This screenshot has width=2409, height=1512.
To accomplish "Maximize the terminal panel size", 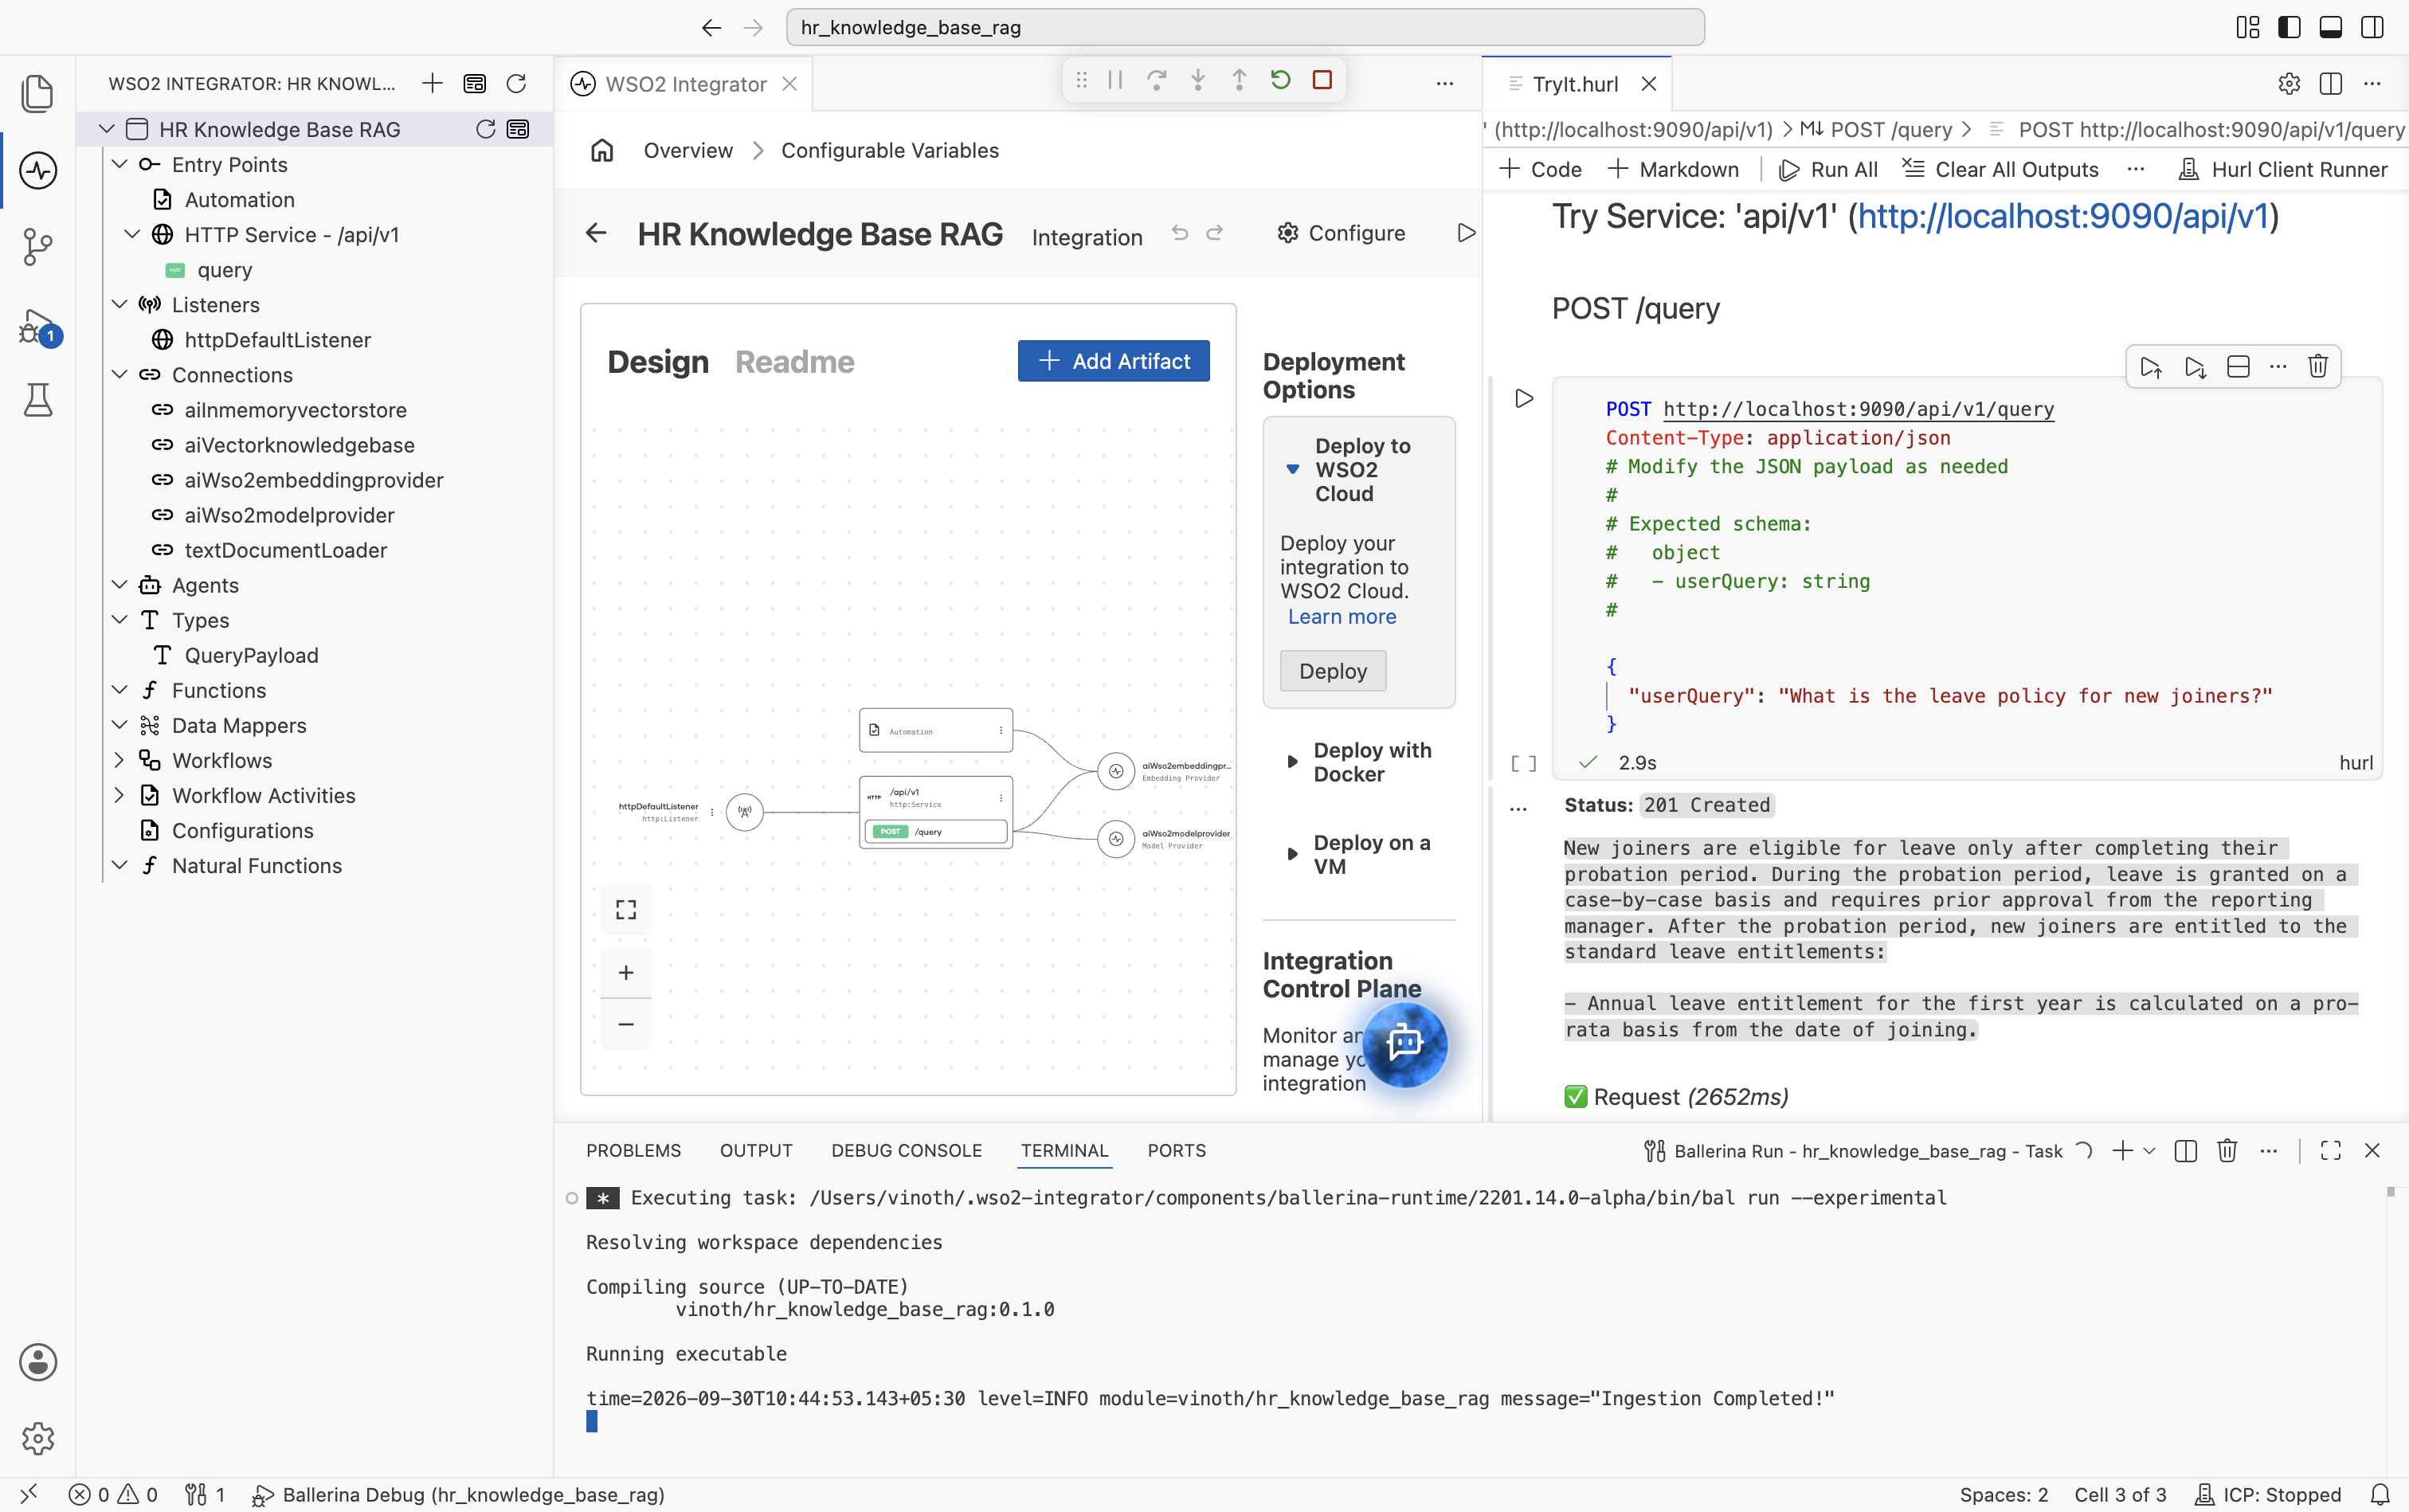I will click(x=2331, y=1151).
